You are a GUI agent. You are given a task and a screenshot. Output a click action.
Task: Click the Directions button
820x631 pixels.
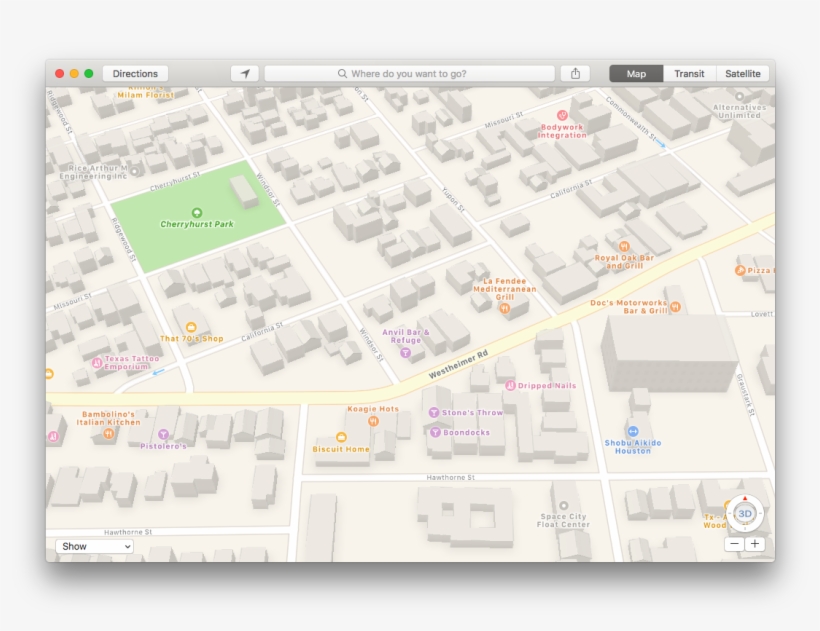[135, 72]
